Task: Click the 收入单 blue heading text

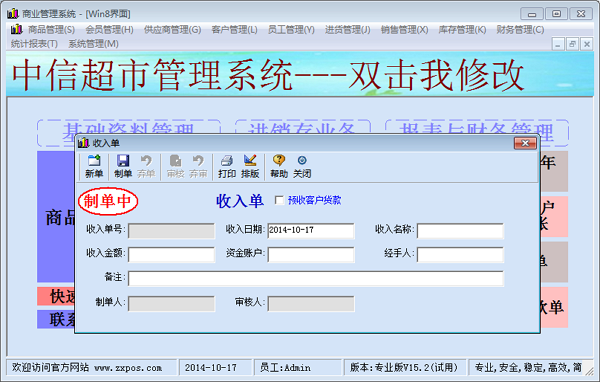Action: click(240, 201)
